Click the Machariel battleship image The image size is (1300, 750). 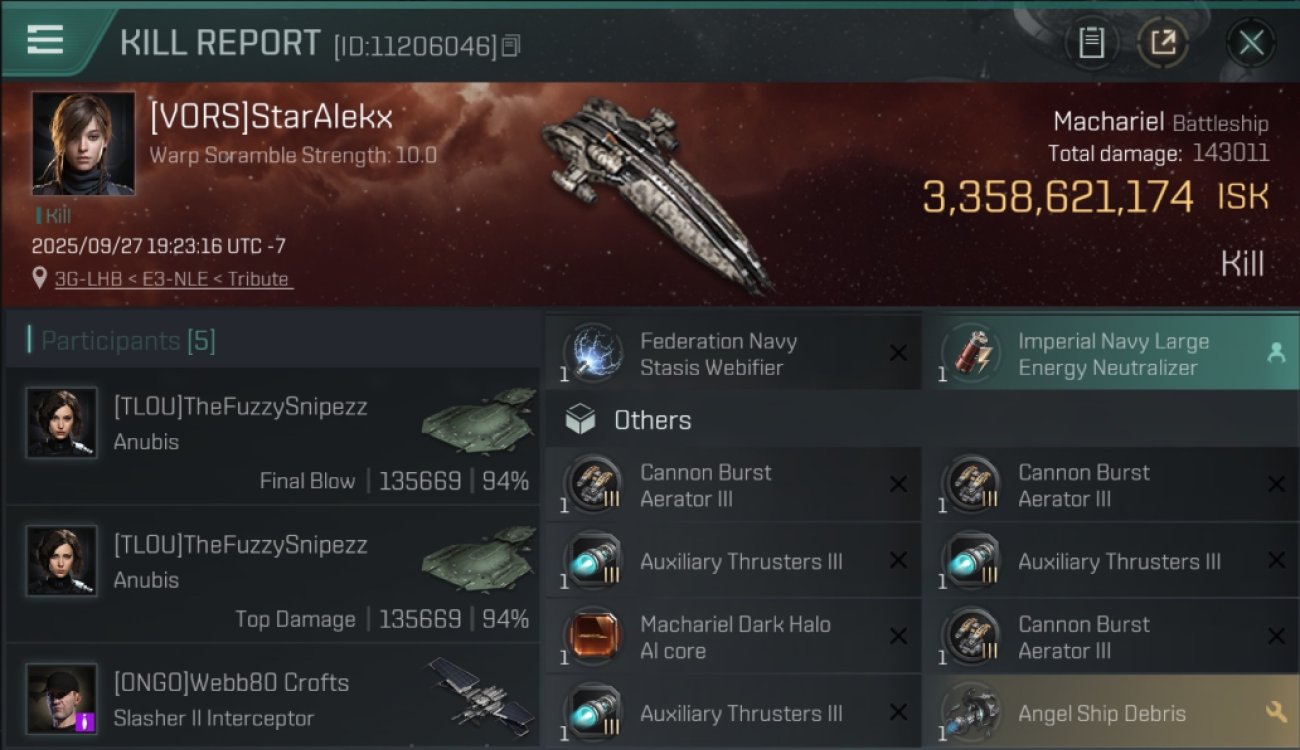point(657,192)
